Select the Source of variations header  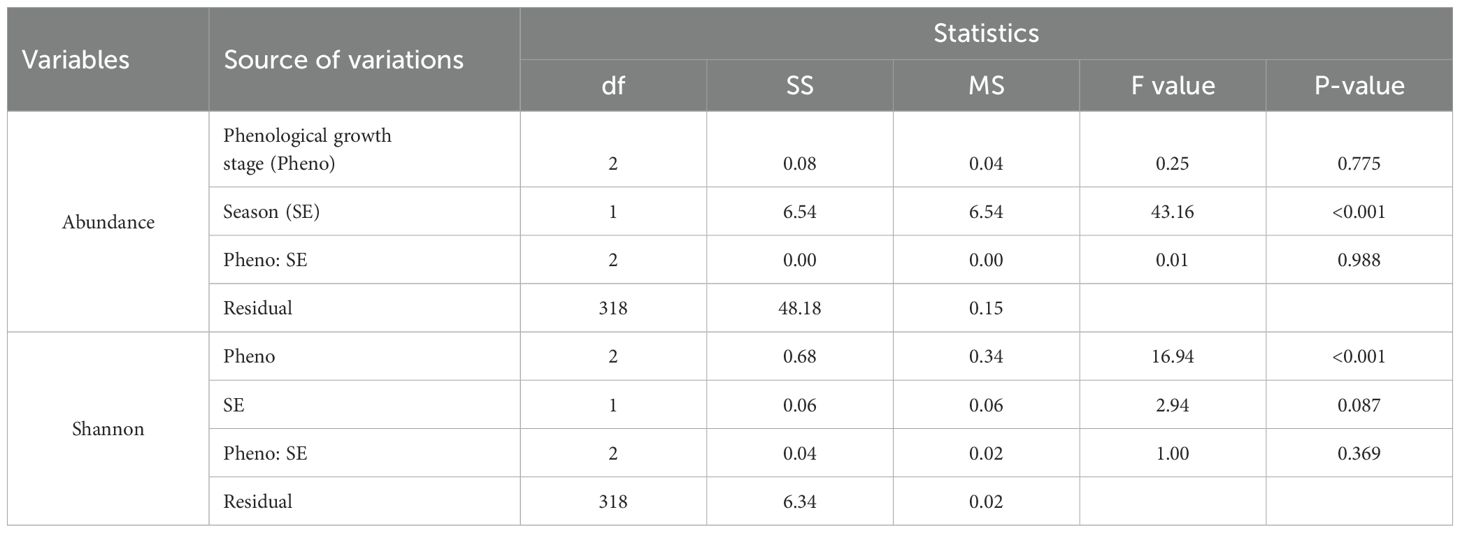[343, 59]
